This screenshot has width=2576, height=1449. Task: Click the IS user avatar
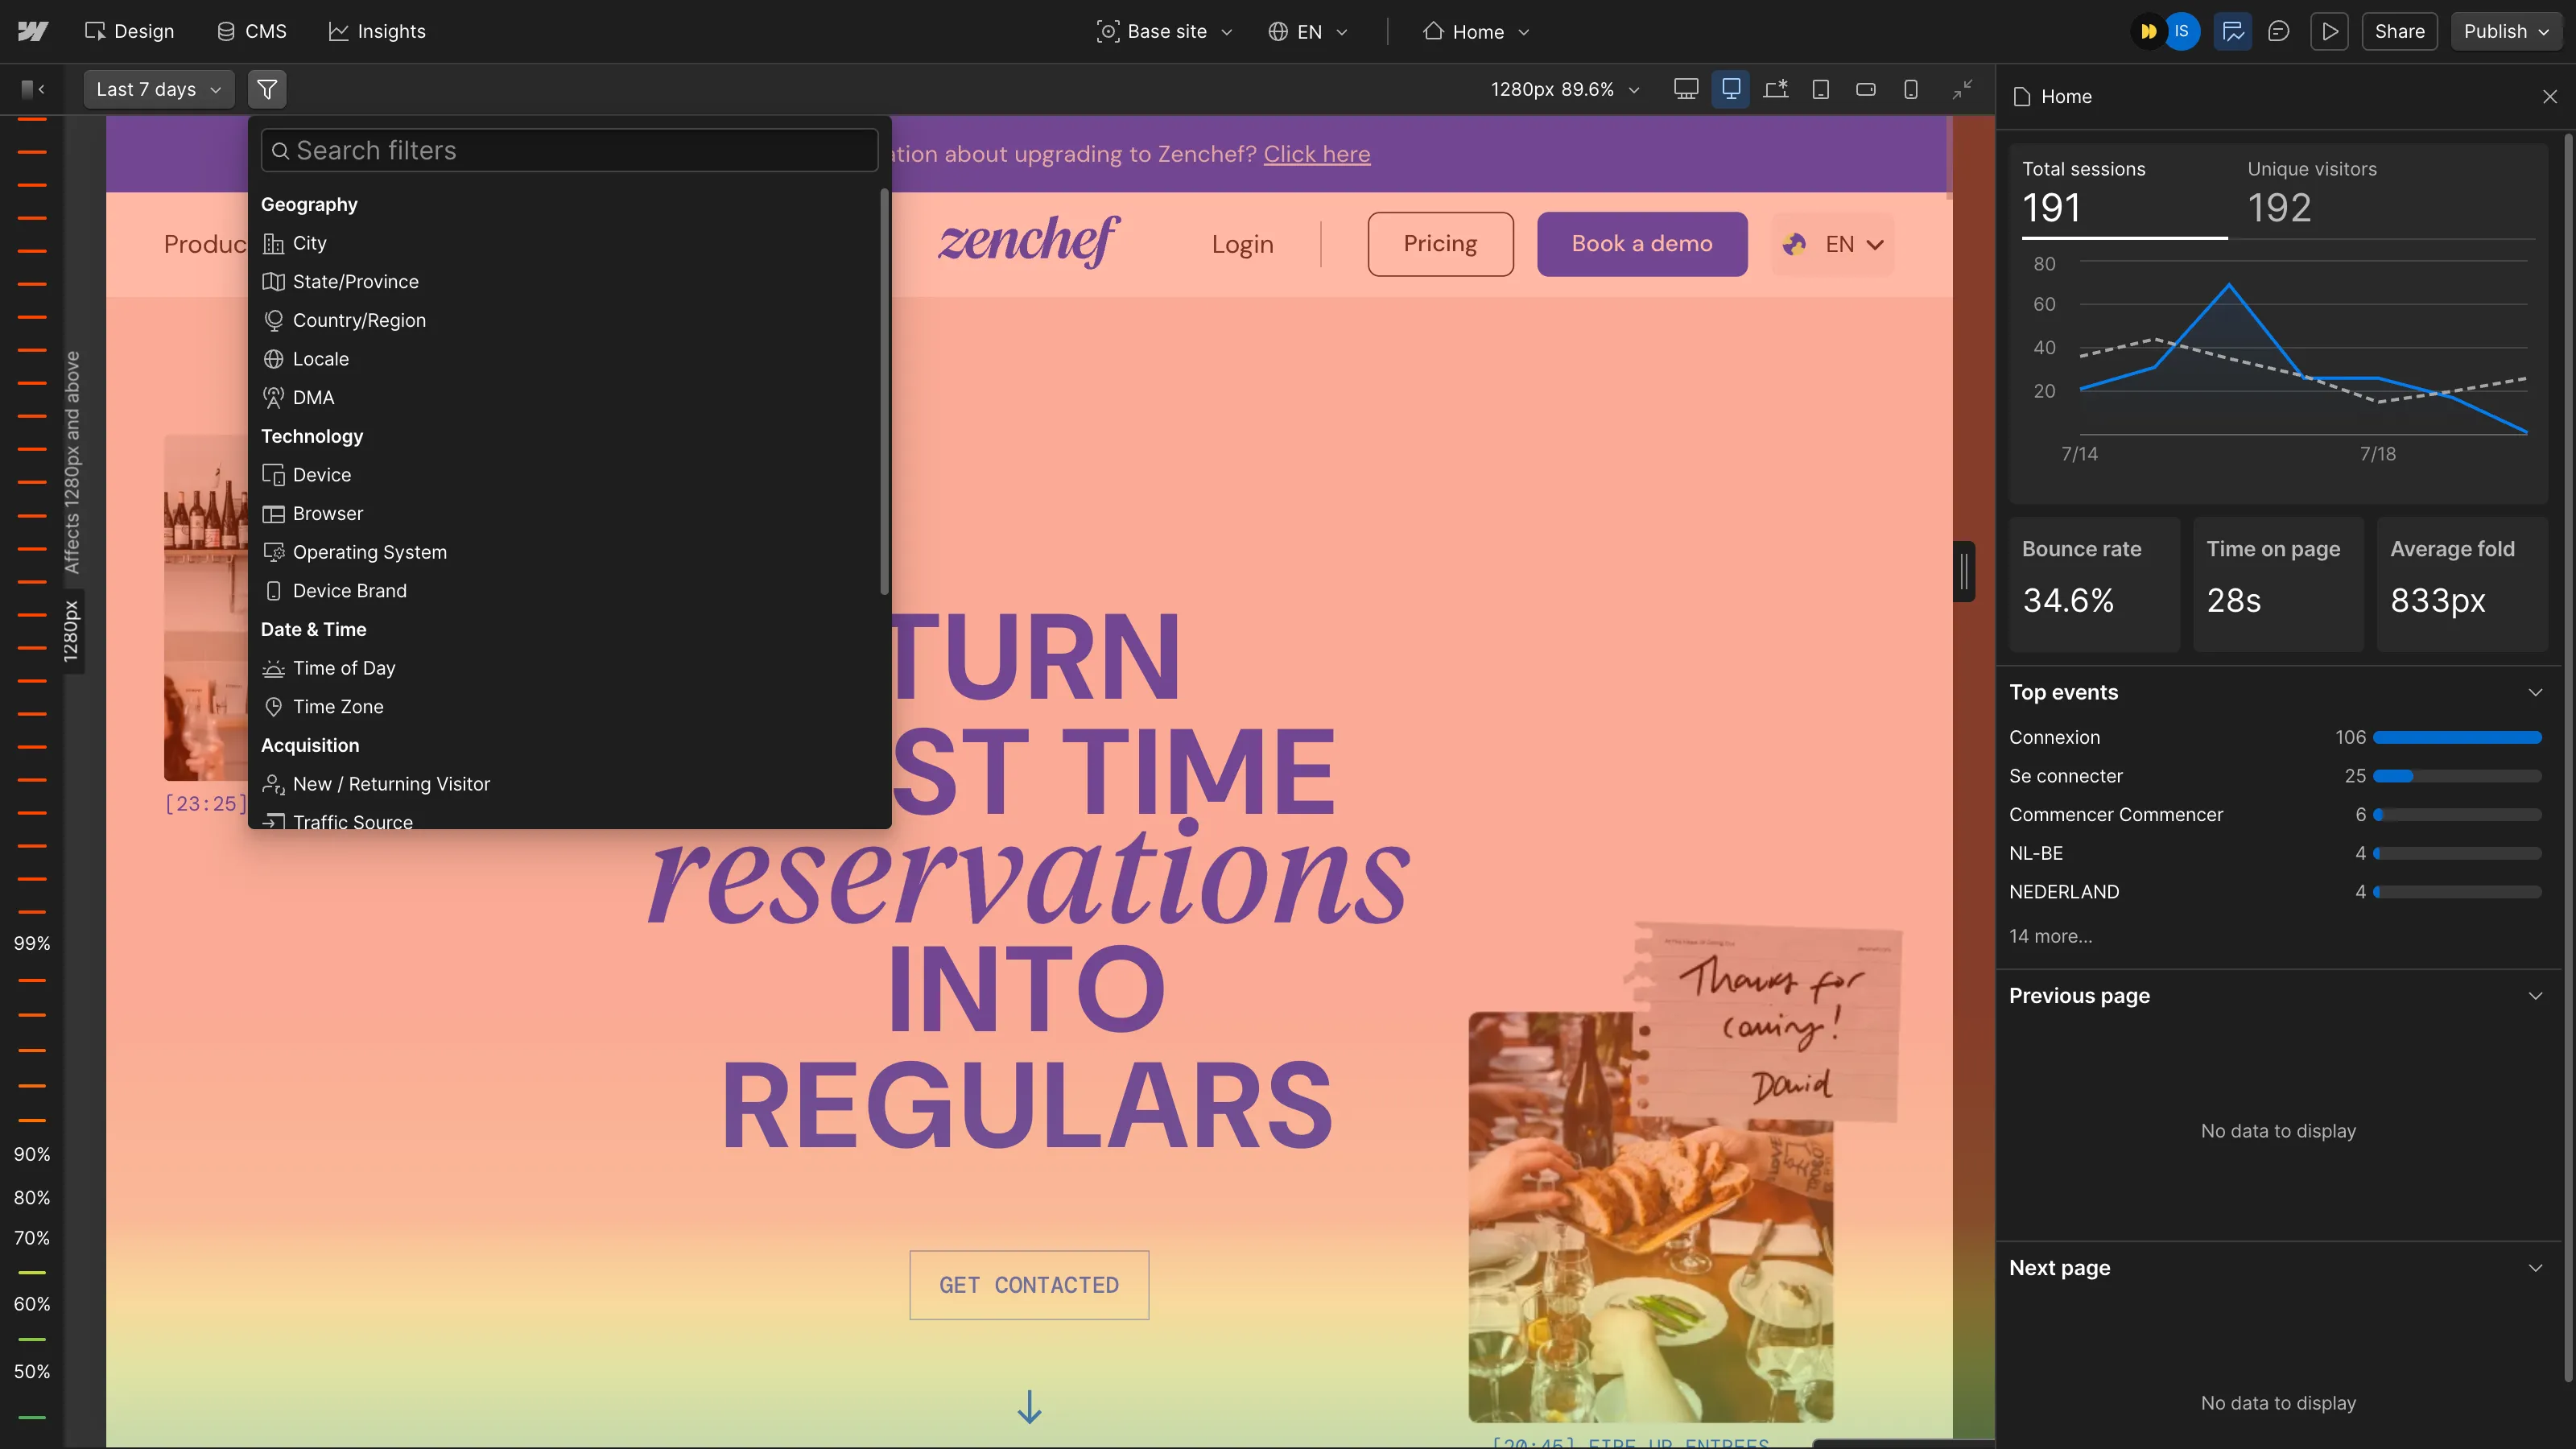pos(2182,31)
